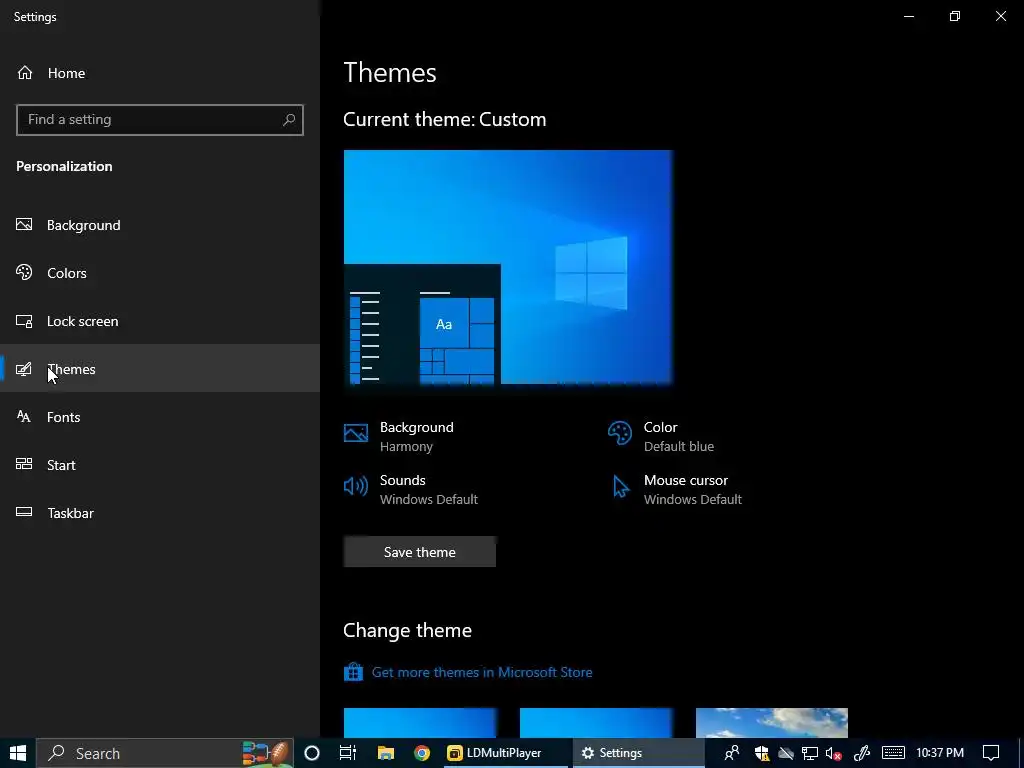
Task: Select the sky and clouds theme thumbnail
Action: [x=772, y=723]
